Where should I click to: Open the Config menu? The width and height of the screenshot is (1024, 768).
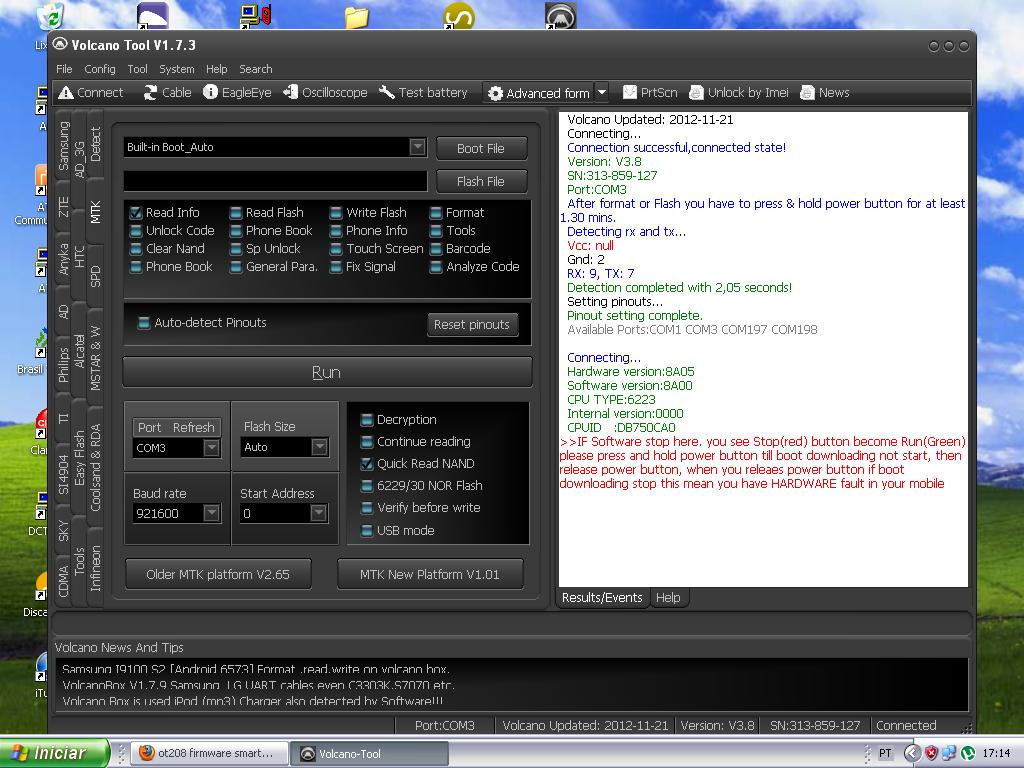pyautogui.click(x=99, y=69)
